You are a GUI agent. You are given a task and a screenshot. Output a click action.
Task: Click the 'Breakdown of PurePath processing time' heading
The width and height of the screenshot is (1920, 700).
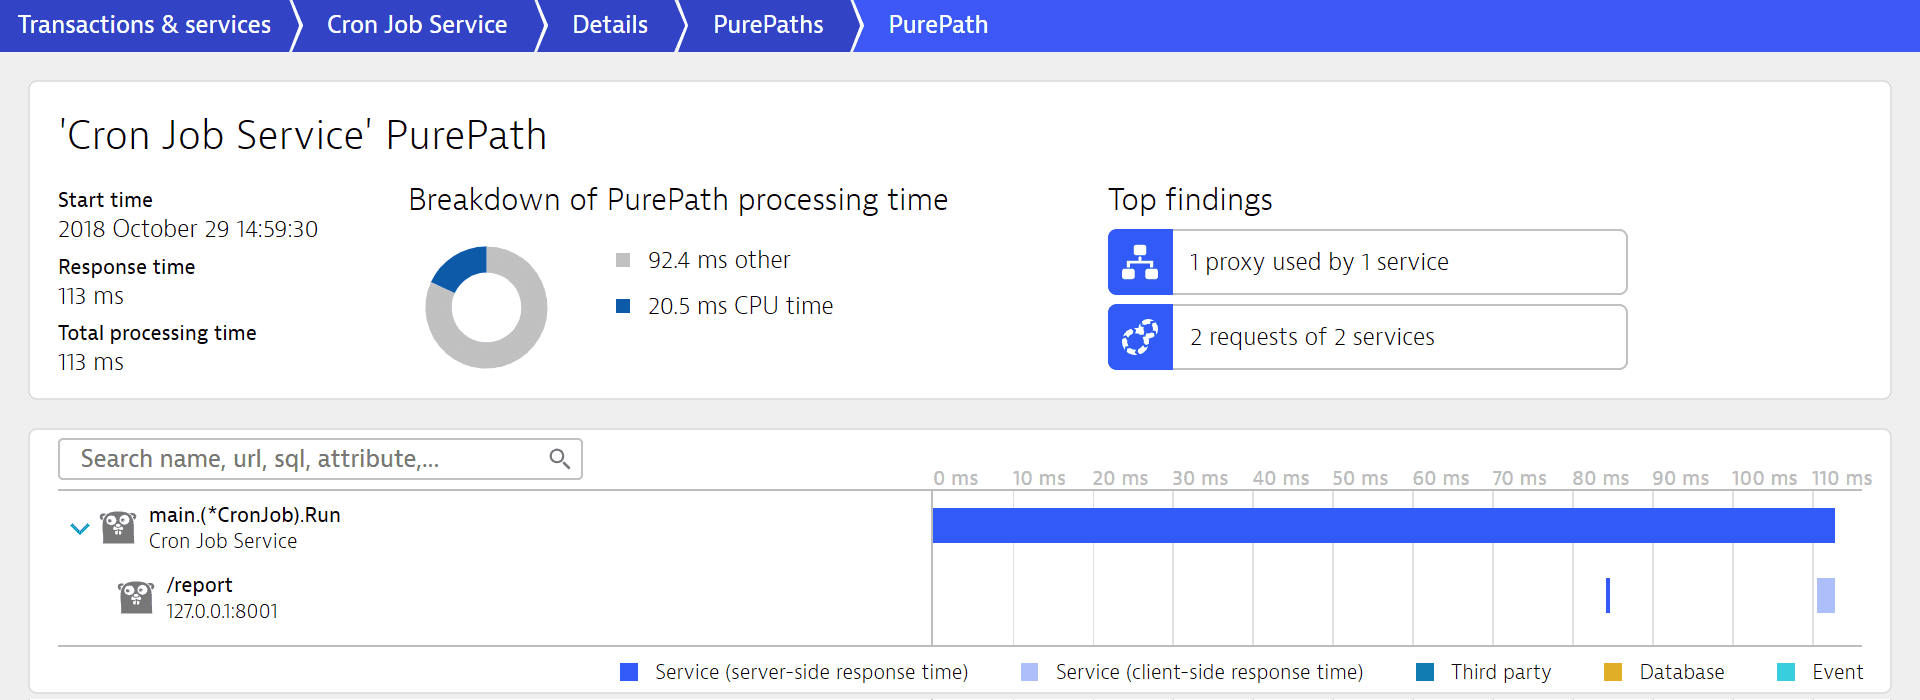[x=678, y=200]
